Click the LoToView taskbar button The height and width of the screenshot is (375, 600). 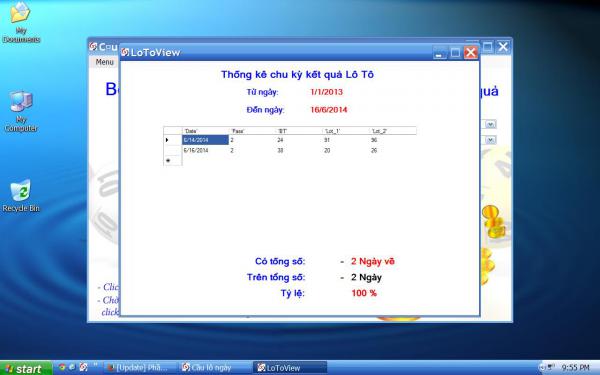coord(290,367)
